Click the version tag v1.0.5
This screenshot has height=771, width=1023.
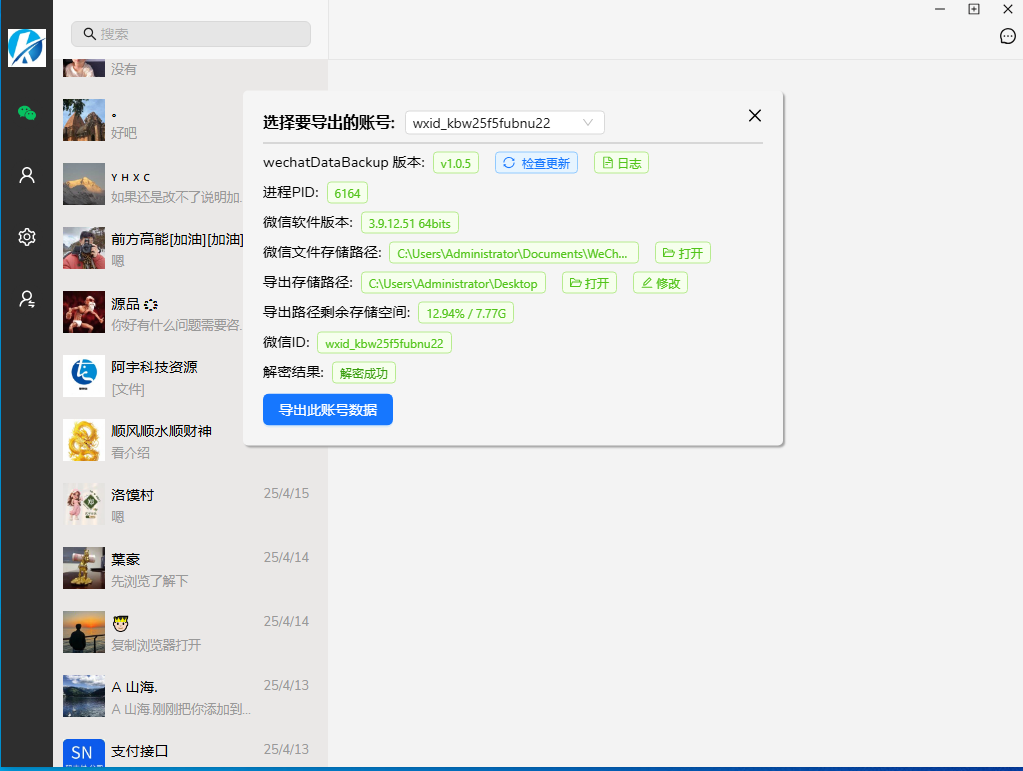point(455,163)
